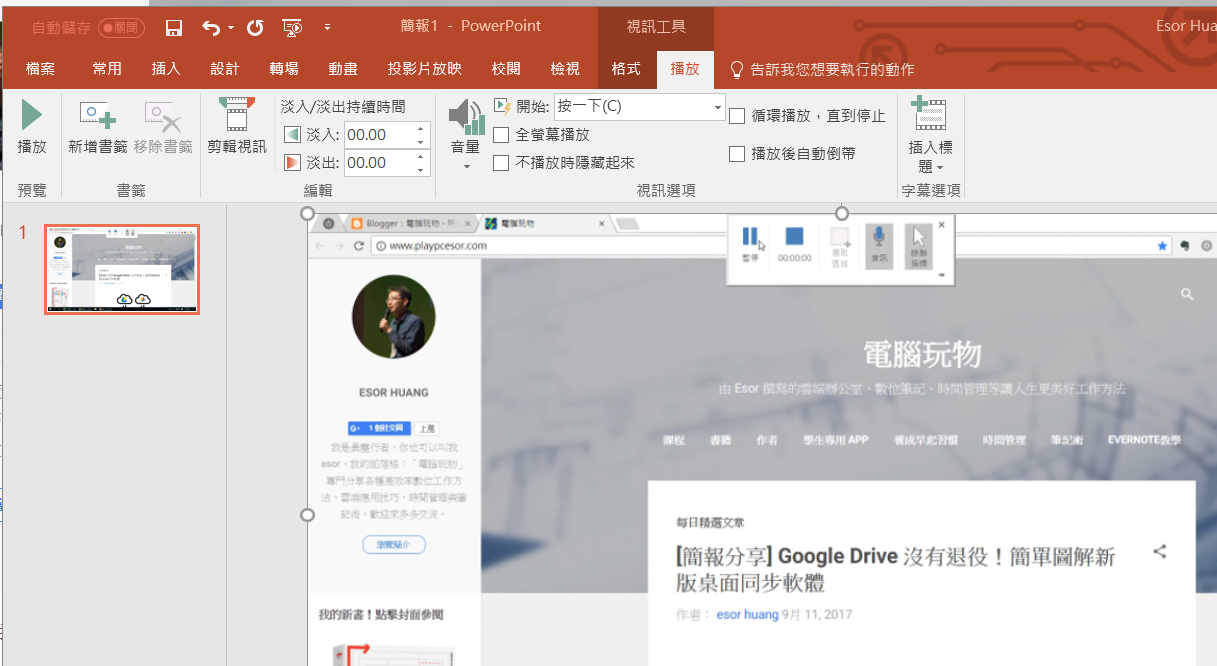The height and width of the screenshot is (666, 1217).
Task: Enable 全螢幕播放 checkbox
Action: pos(502,134)
